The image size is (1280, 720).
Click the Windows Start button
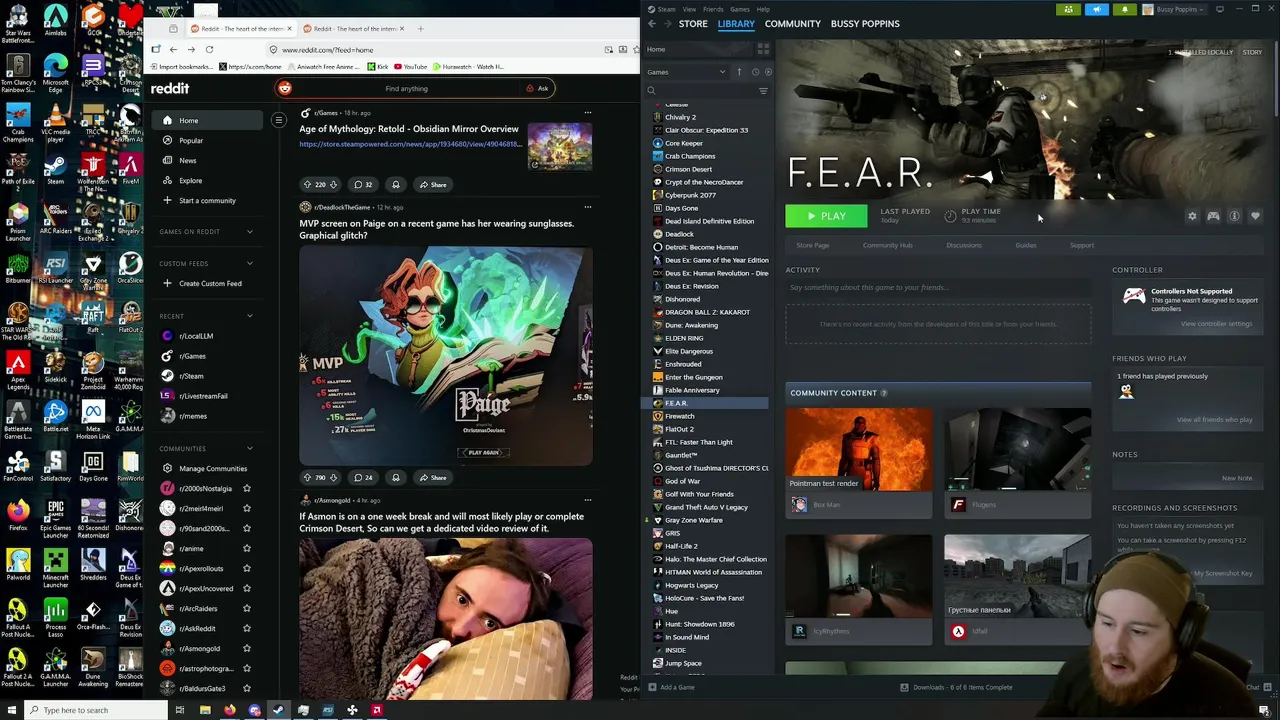click(x=13, y=710)
